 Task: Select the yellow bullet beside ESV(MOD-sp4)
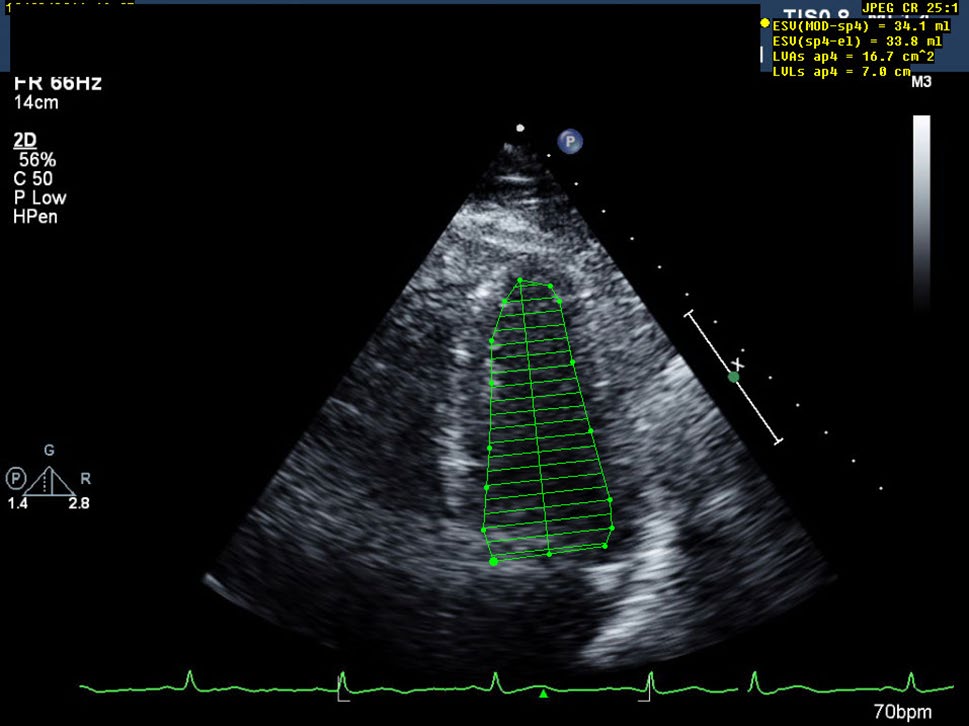765,22
